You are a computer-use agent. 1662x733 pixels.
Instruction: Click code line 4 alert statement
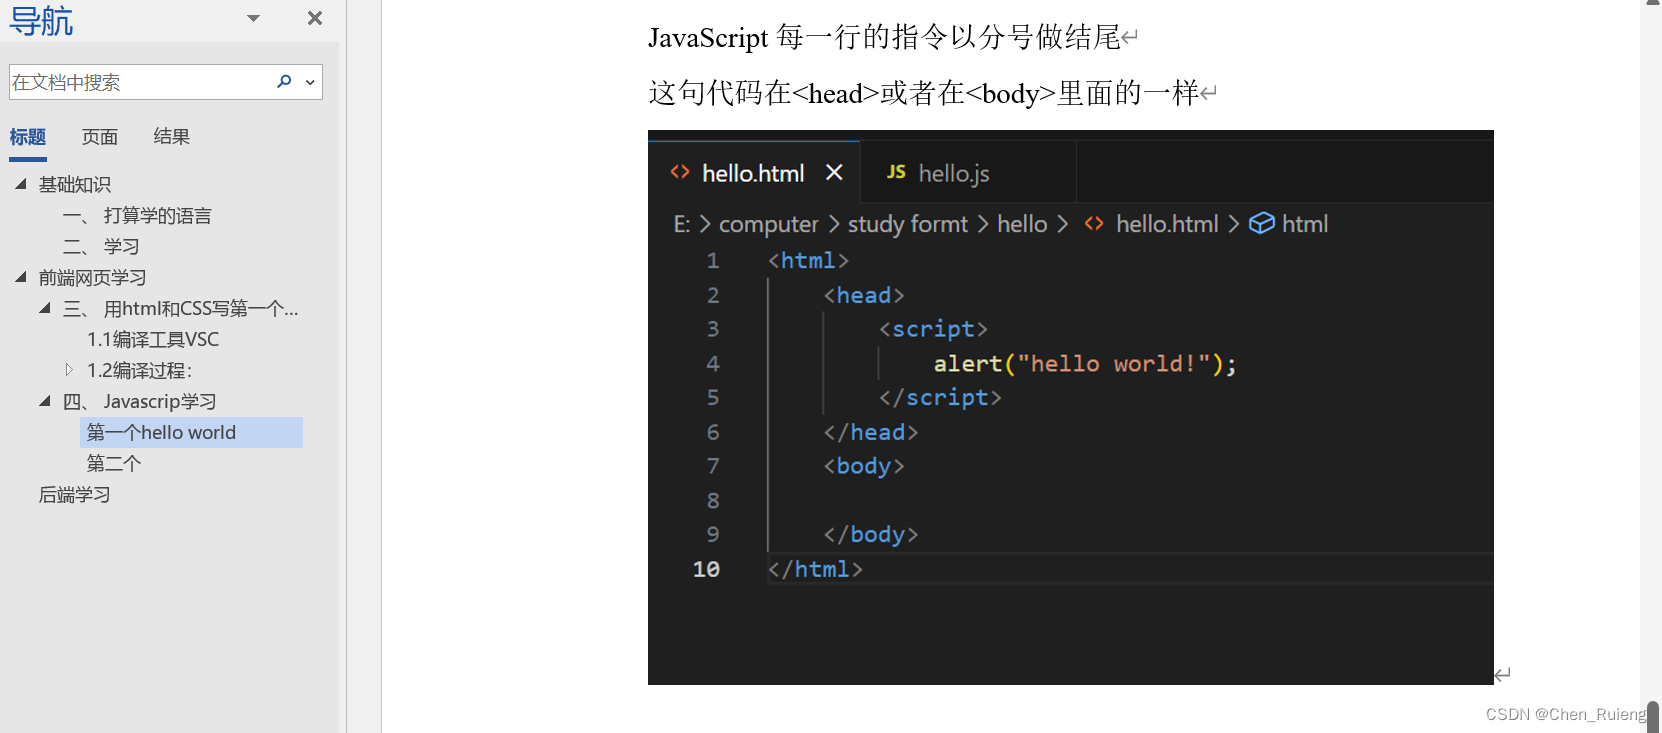coord(1085,364)
